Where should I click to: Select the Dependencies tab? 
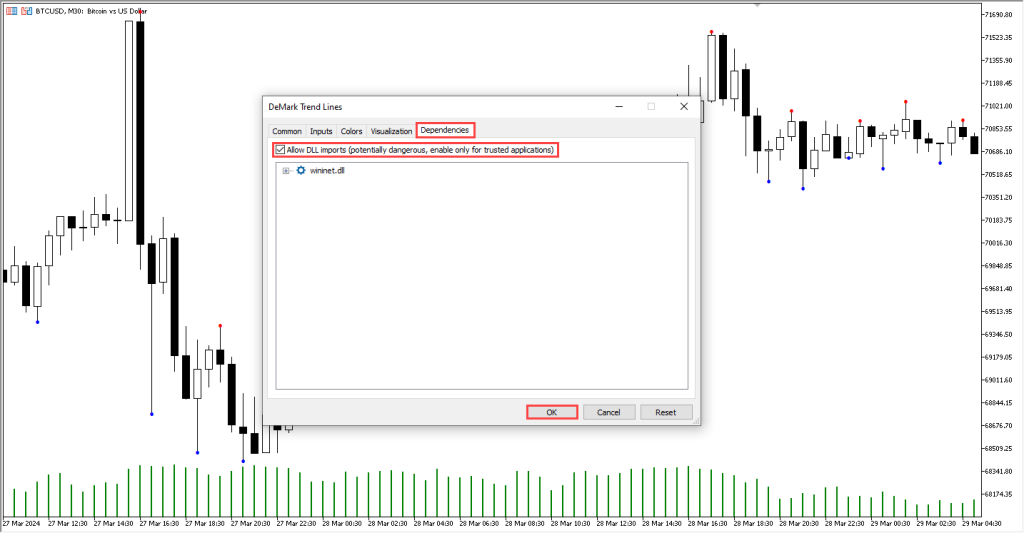coord(445,130)
